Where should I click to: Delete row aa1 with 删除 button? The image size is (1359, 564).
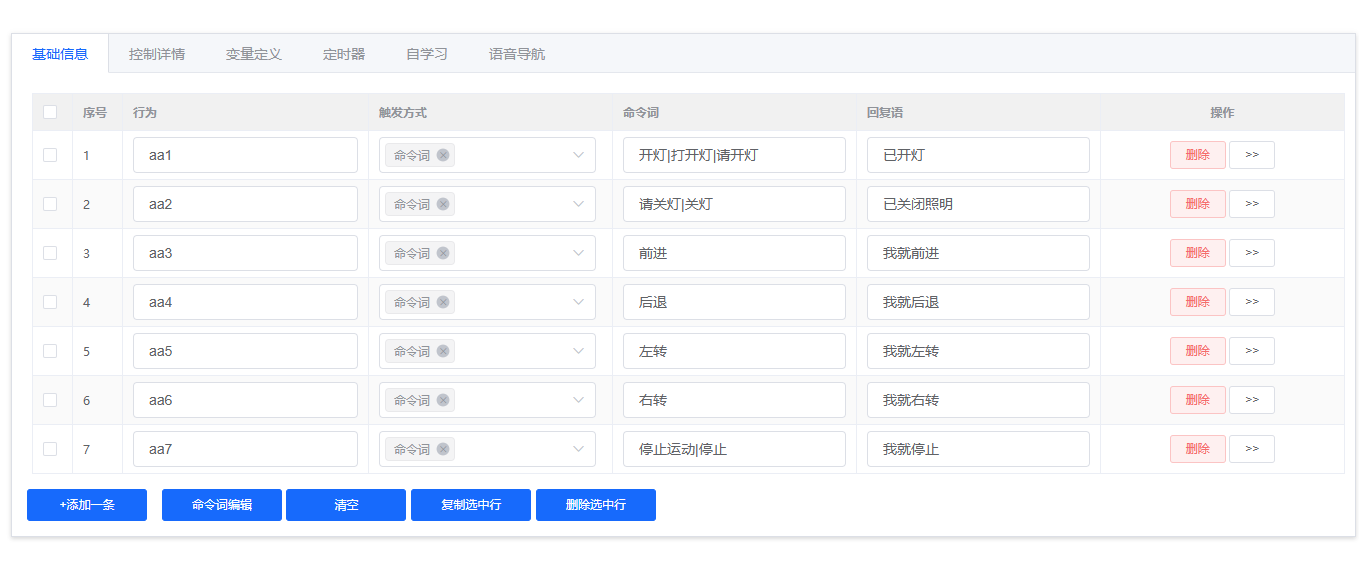(1198, 155)
